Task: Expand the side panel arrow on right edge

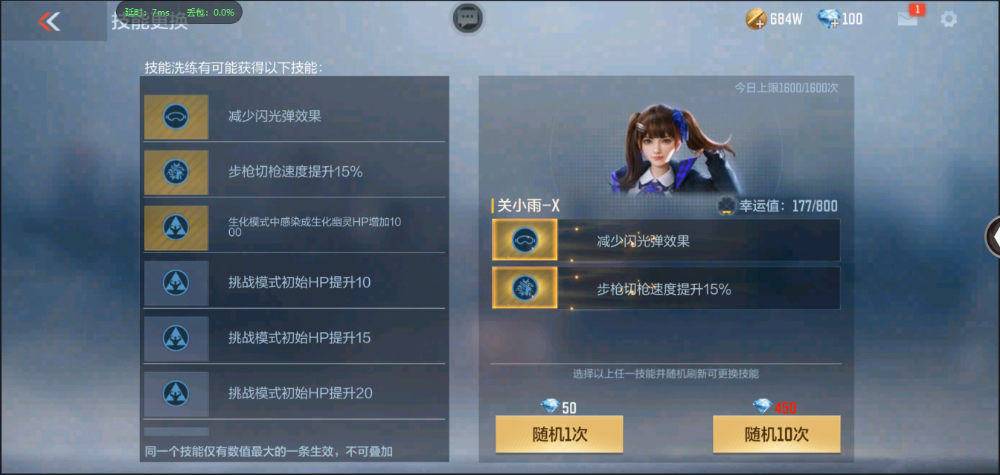Action: [x=993, y=237]
